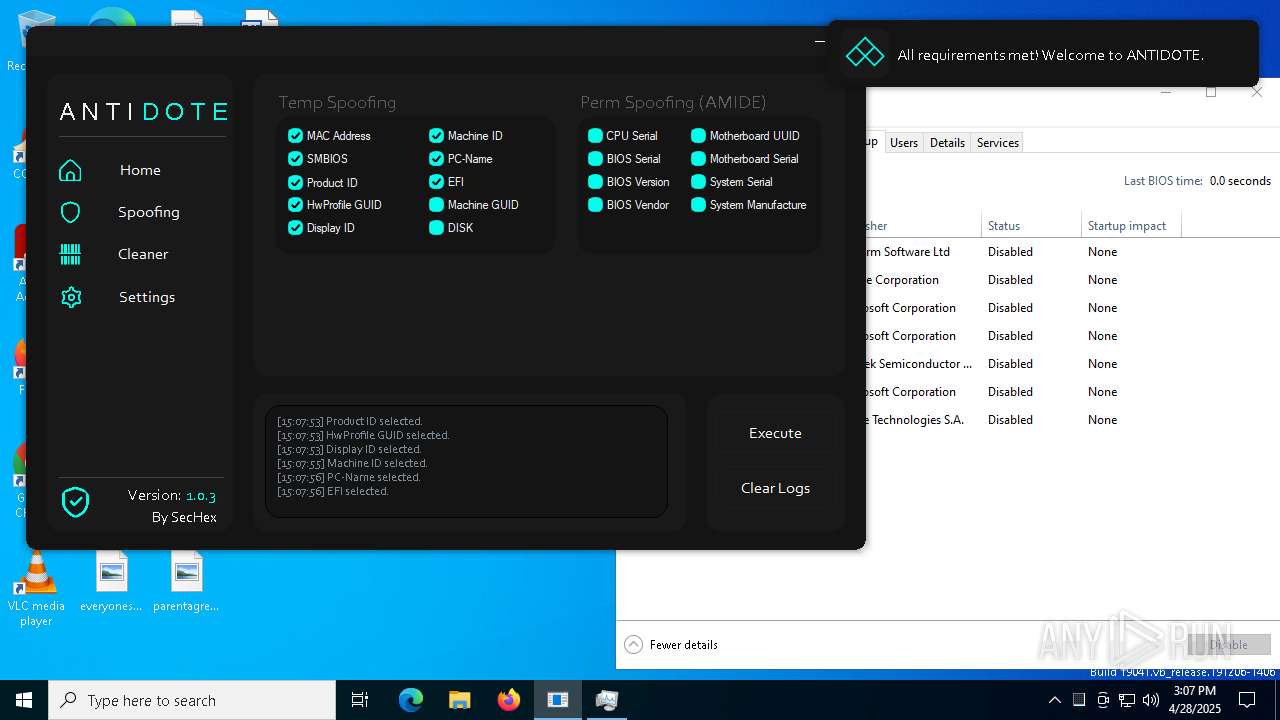Enable the Motherboard UUID checkbox
1280x720 pixels.
pos(698,135)
